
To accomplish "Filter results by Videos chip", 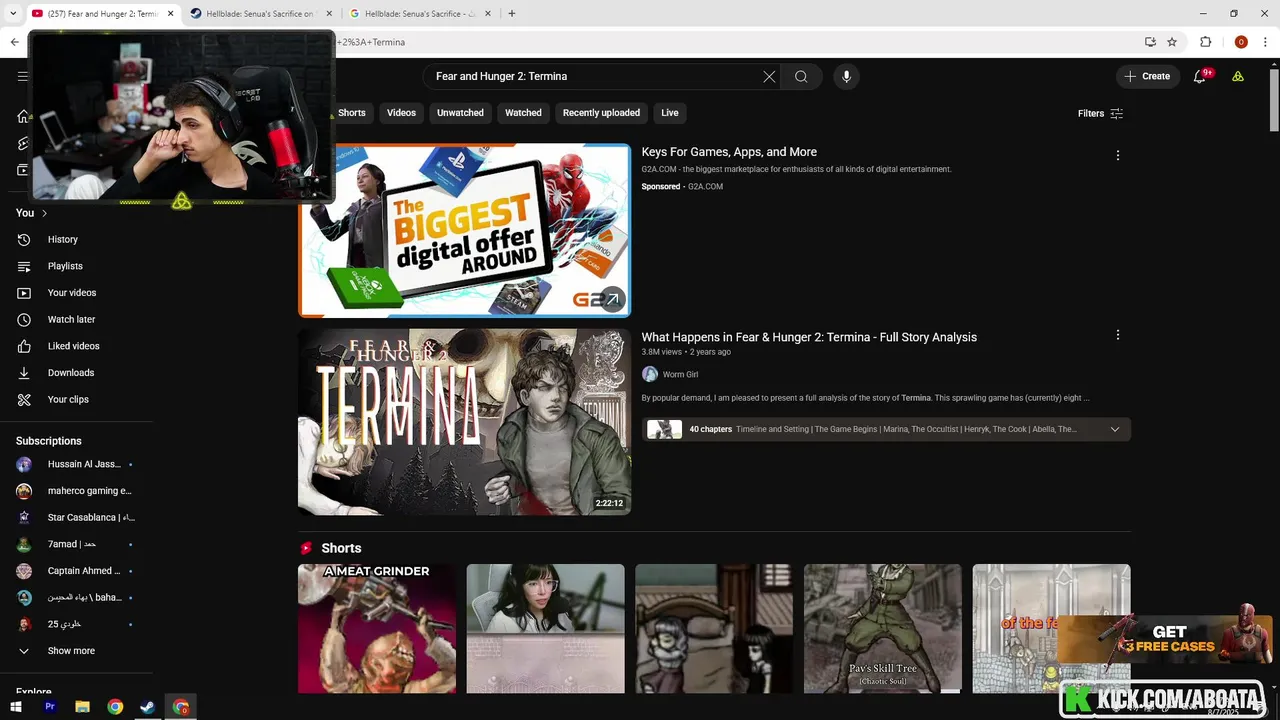I will (401, 113).
